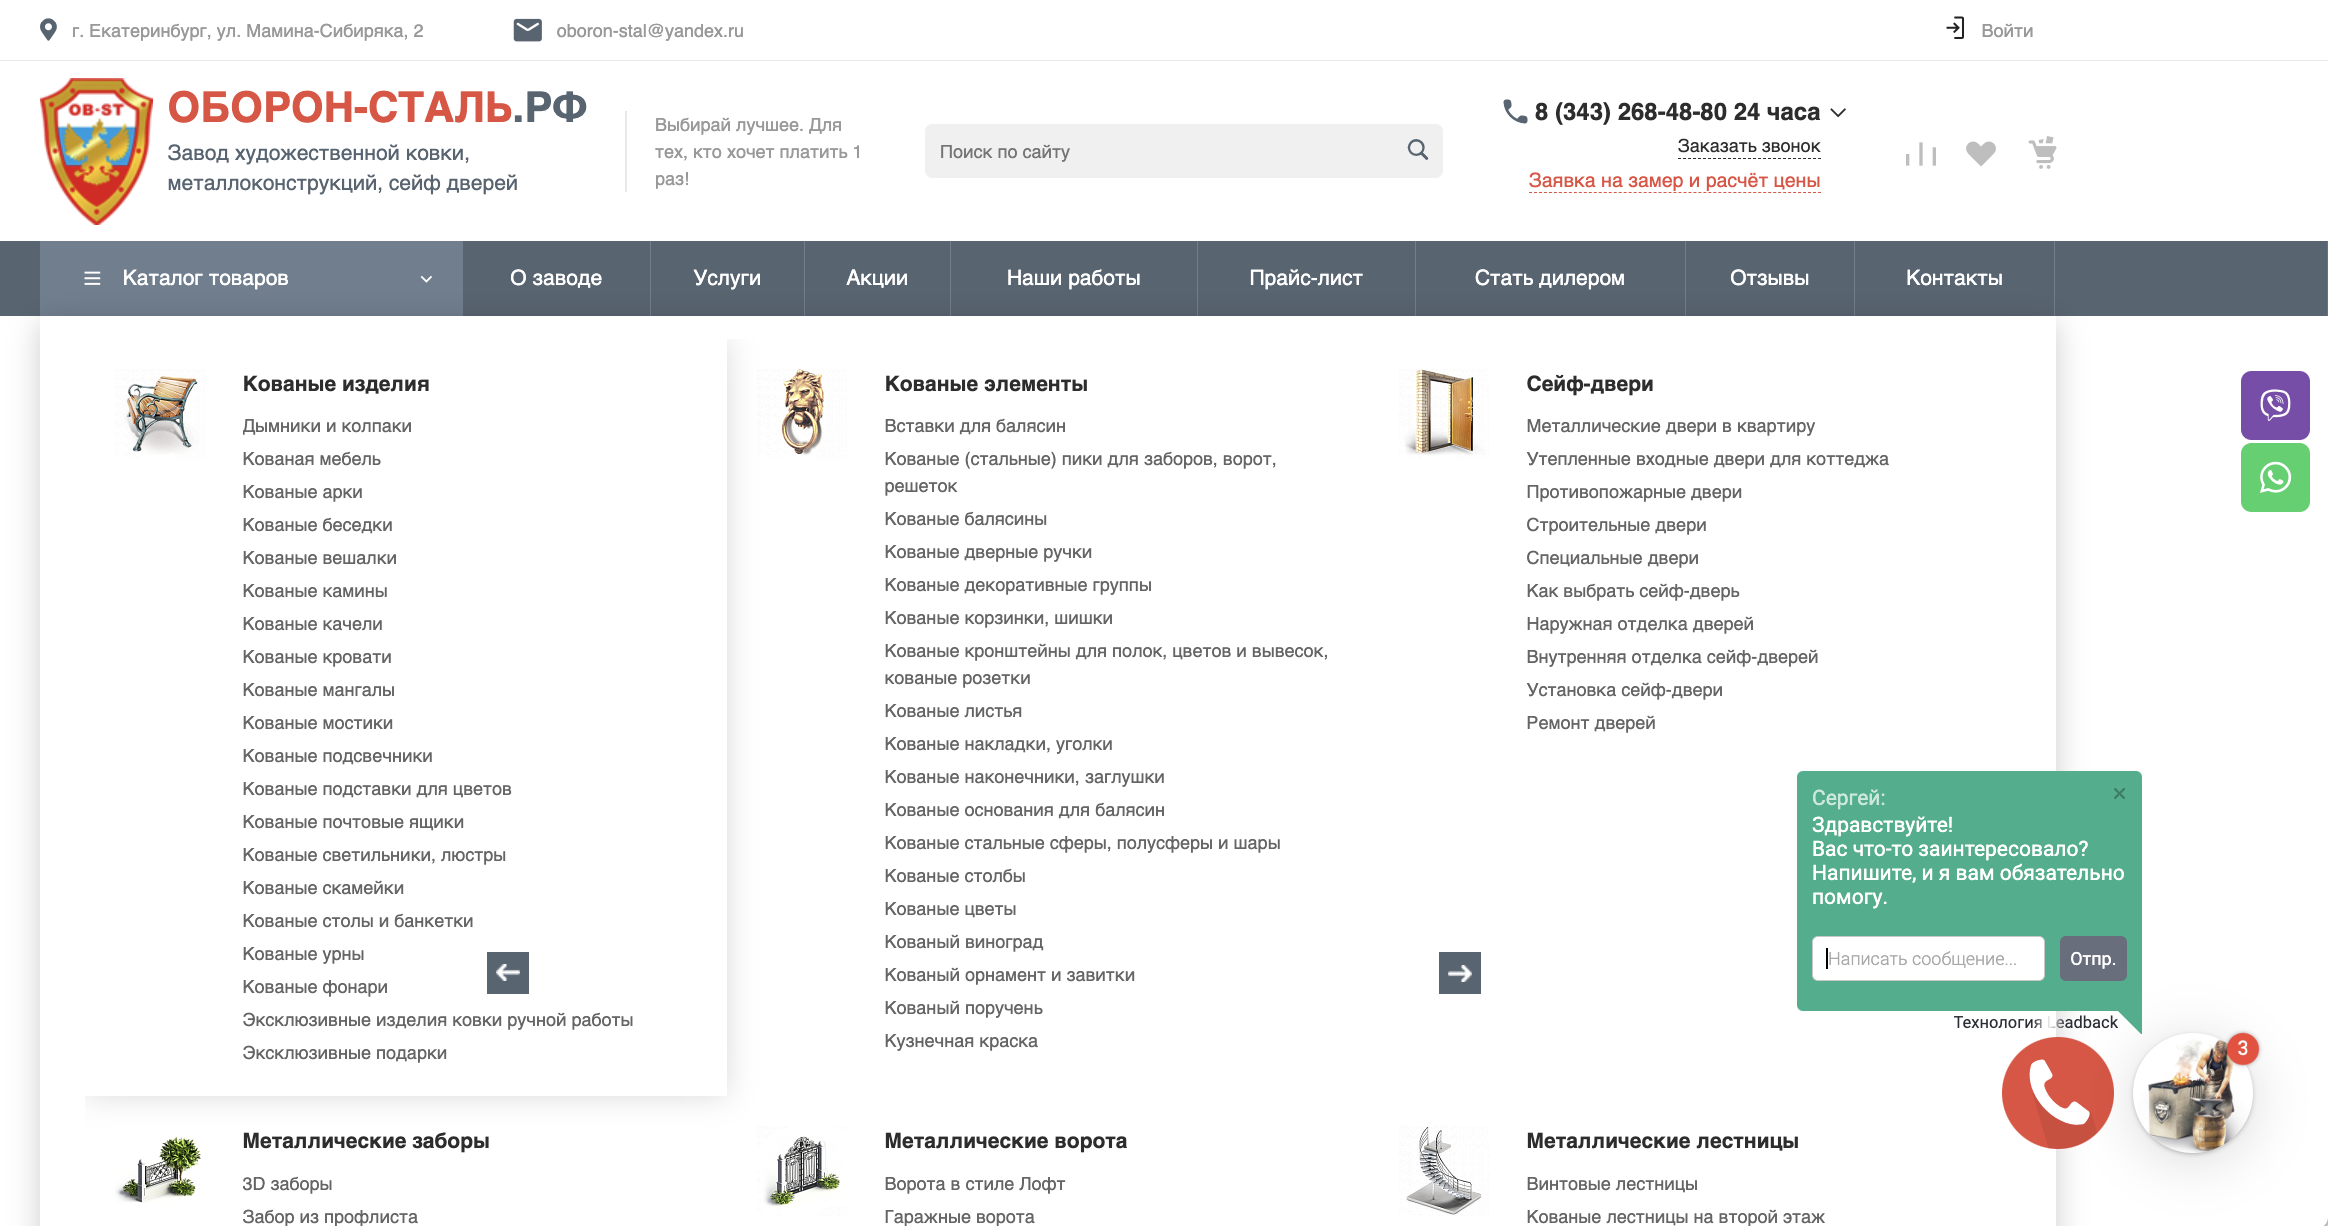
Task: Open Металлические лестницы category heading
Action: pos(1663,1141)
